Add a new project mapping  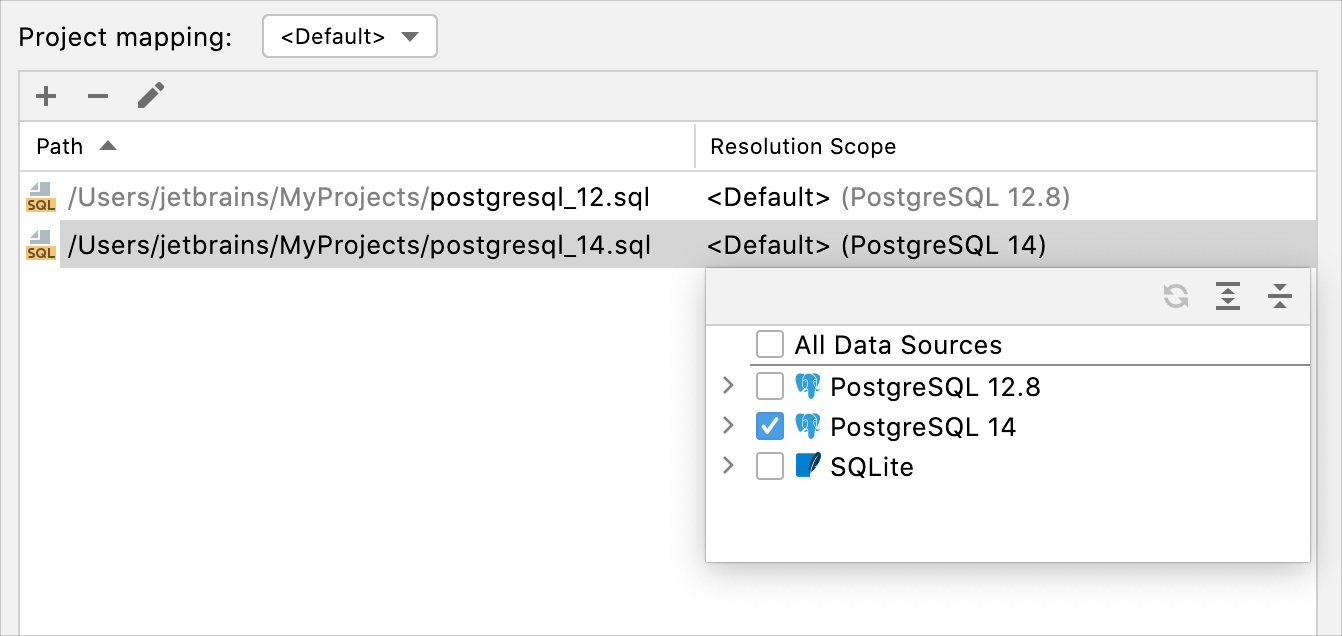pyautogui.click(x=46, y=96)
